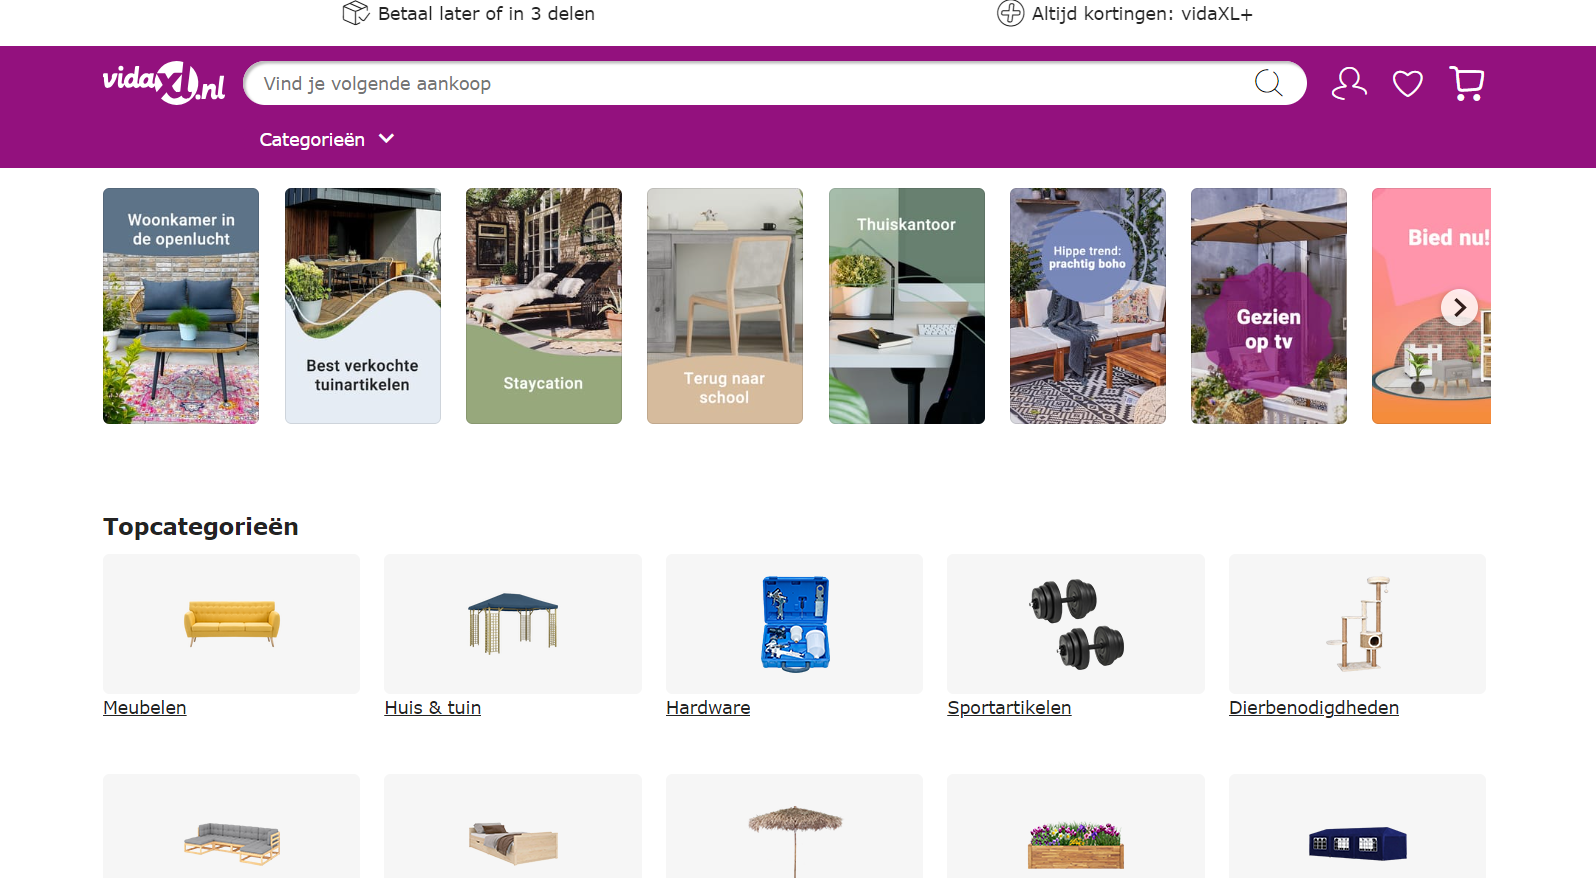The height and width of the screenshot is (878, 1596).
Task: Show next carousel items with arrow
Action: [1459, 307]
